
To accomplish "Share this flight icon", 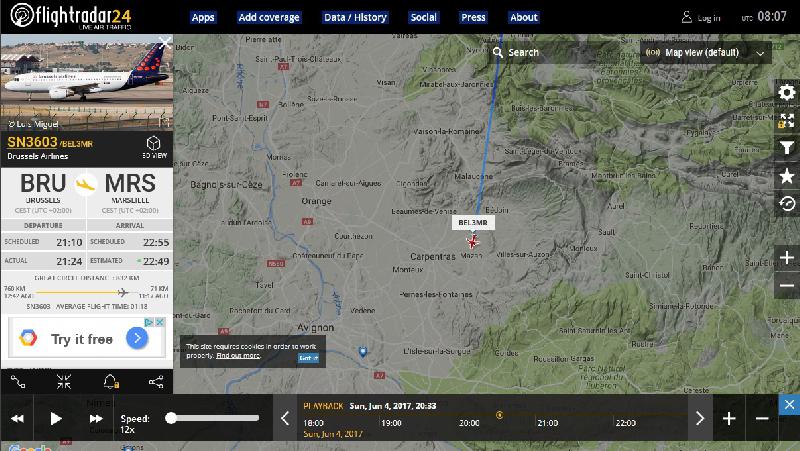I will 156,382.
